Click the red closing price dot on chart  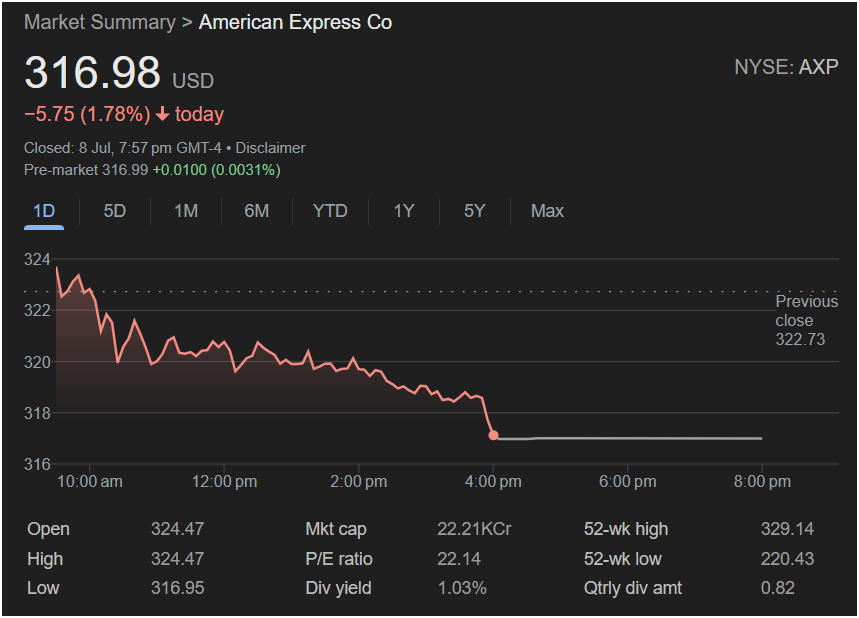coord(494,436)
